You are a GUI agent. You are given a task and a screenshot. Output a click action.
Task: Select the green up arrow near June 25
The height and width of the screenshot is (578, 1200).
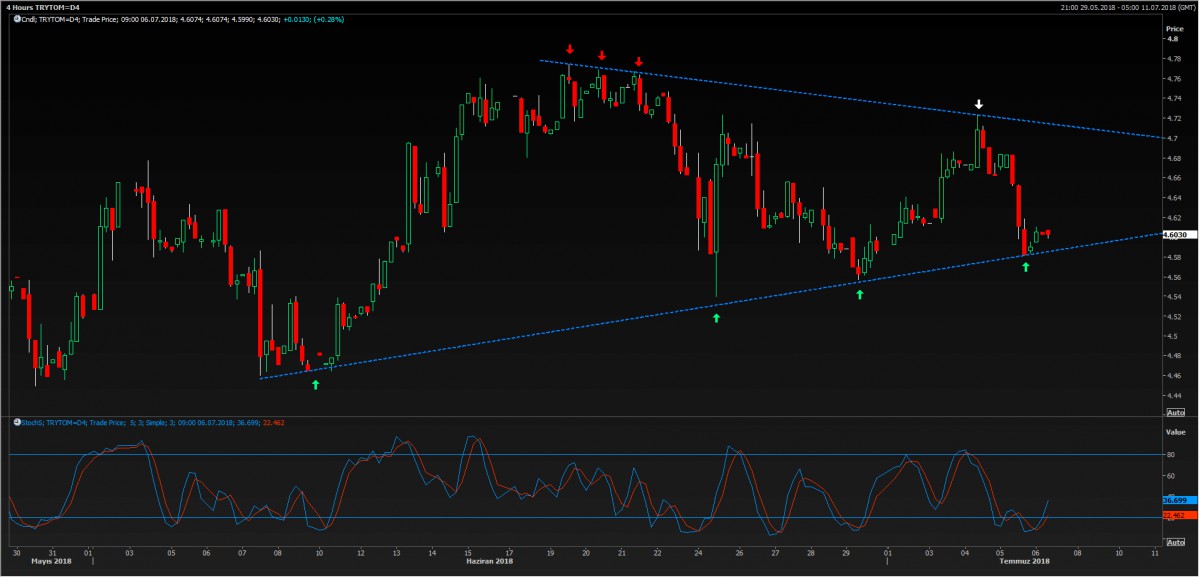tap(716, 317)
